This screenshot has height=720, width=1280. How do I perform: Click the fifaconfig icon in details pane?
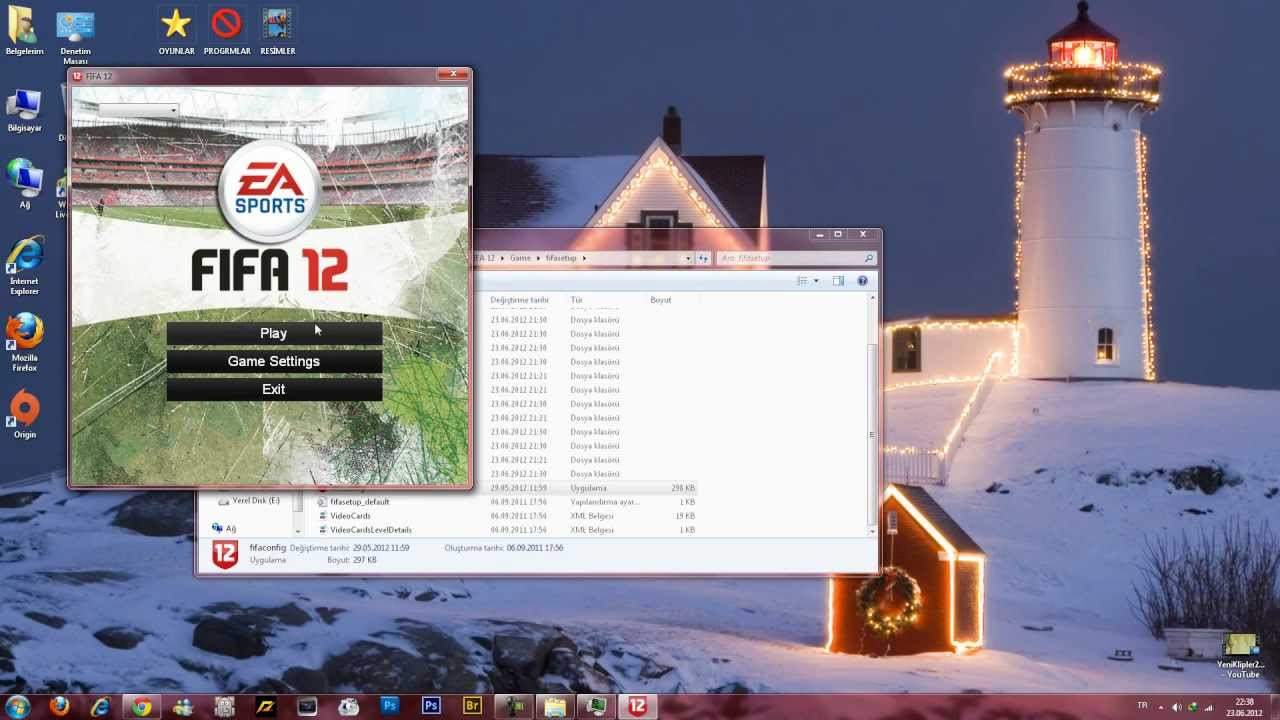[225, 554]
